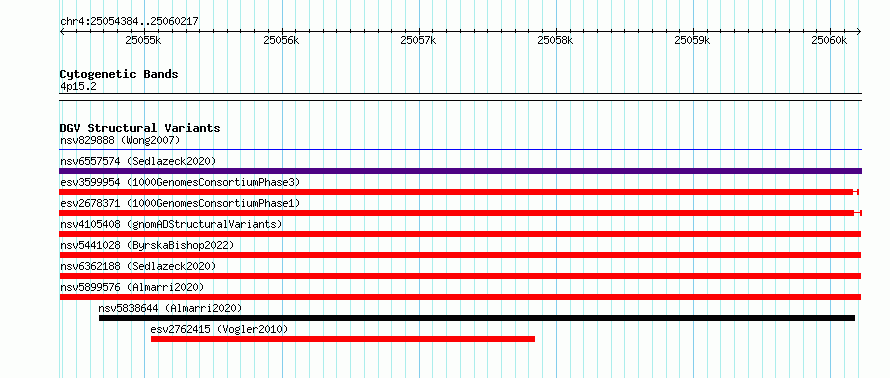Click the red nsv6362188 variant bar
The width and height of the screenshot is (890, 378).
(460, 276)
